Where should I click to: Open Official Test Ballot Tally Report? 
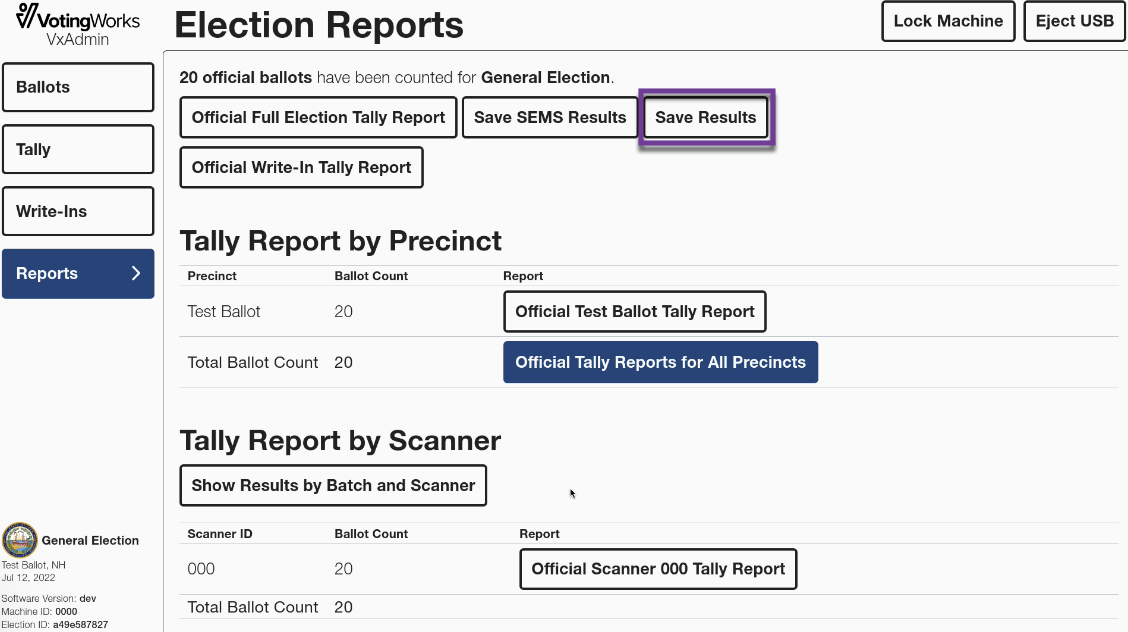coord(634,311)
